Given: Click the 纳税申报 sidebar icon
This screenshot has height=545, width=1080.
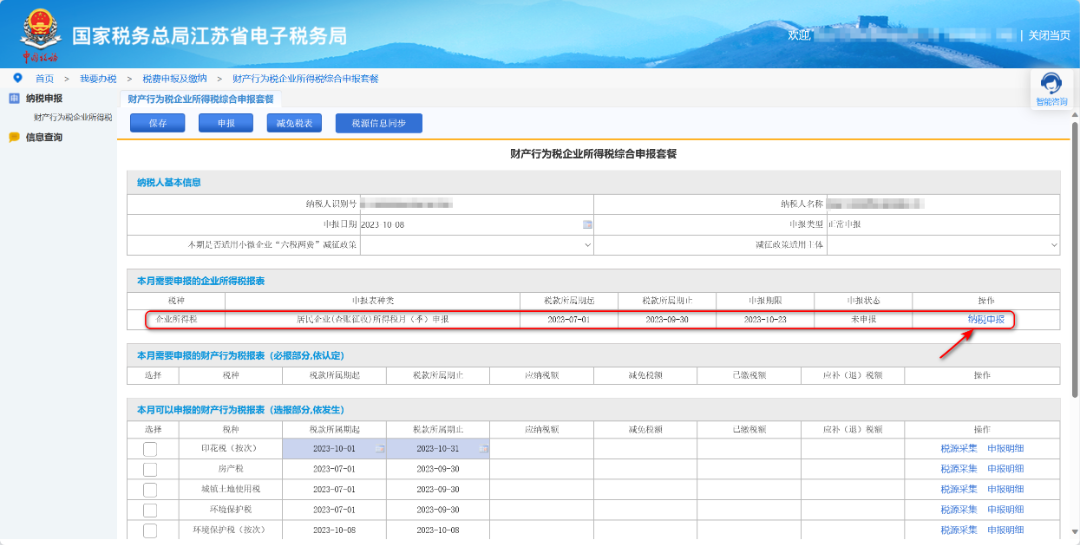Looking at the screenshot, I should [14, 99].
